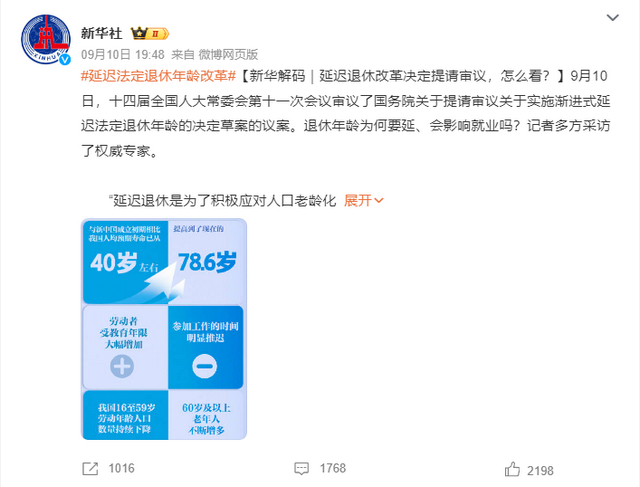Click the chevron arrow beside 展开

click(x=379, y=200)
